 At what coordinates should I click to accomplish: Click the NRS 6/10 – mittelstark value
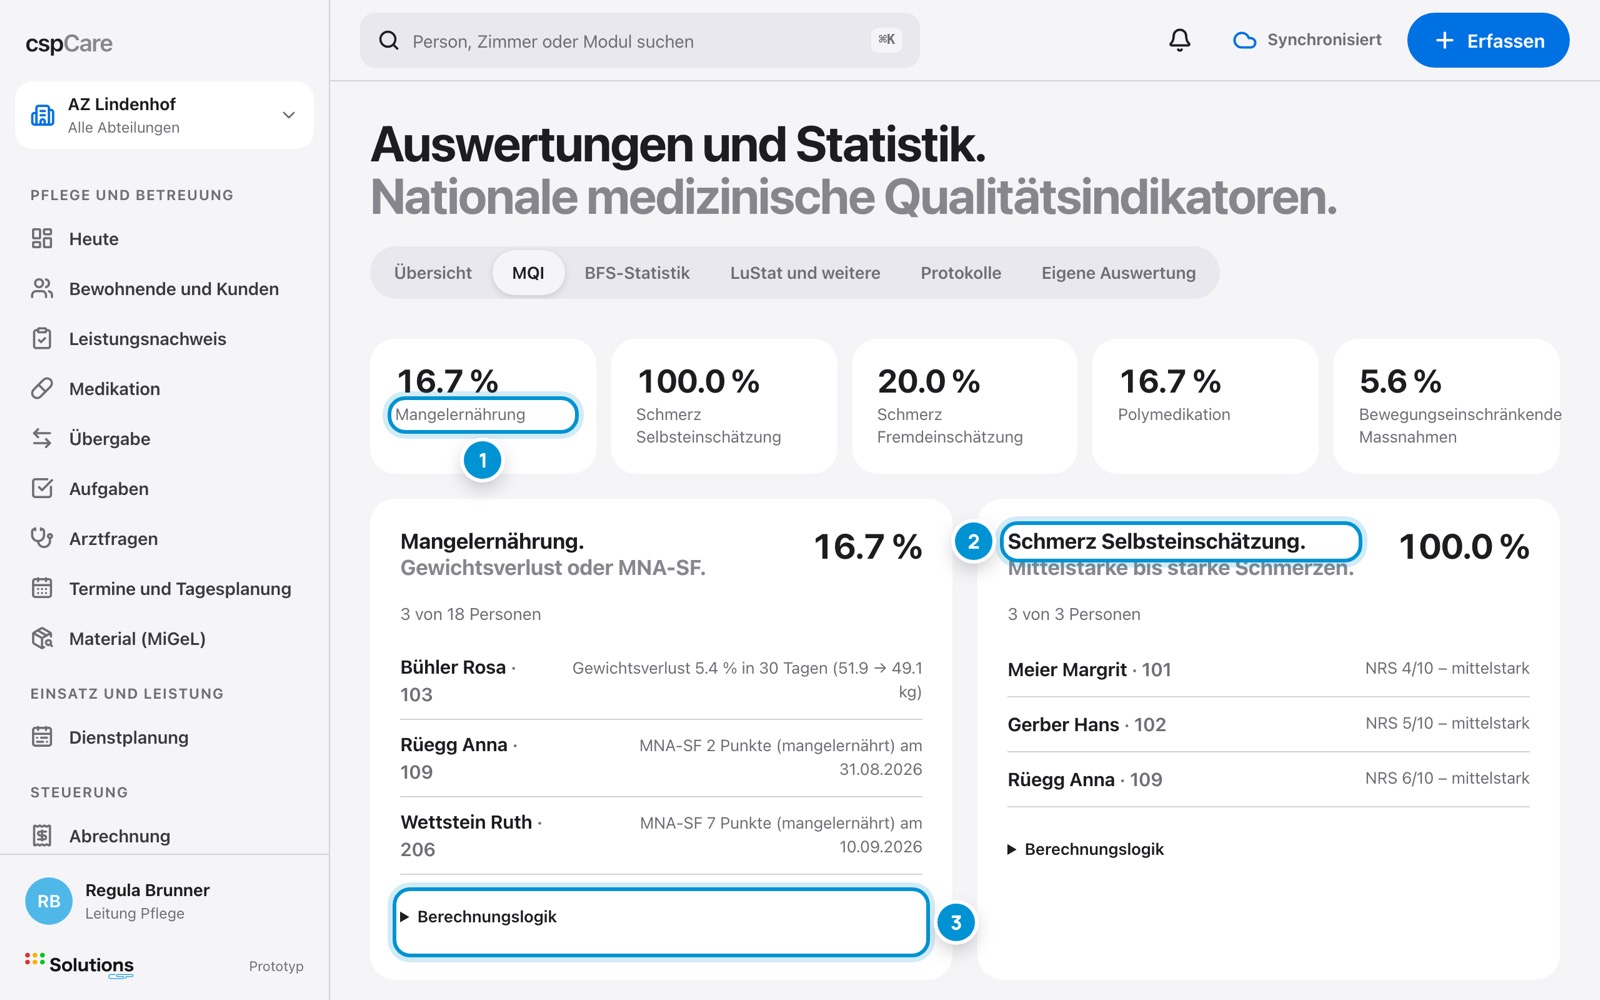1447,778
